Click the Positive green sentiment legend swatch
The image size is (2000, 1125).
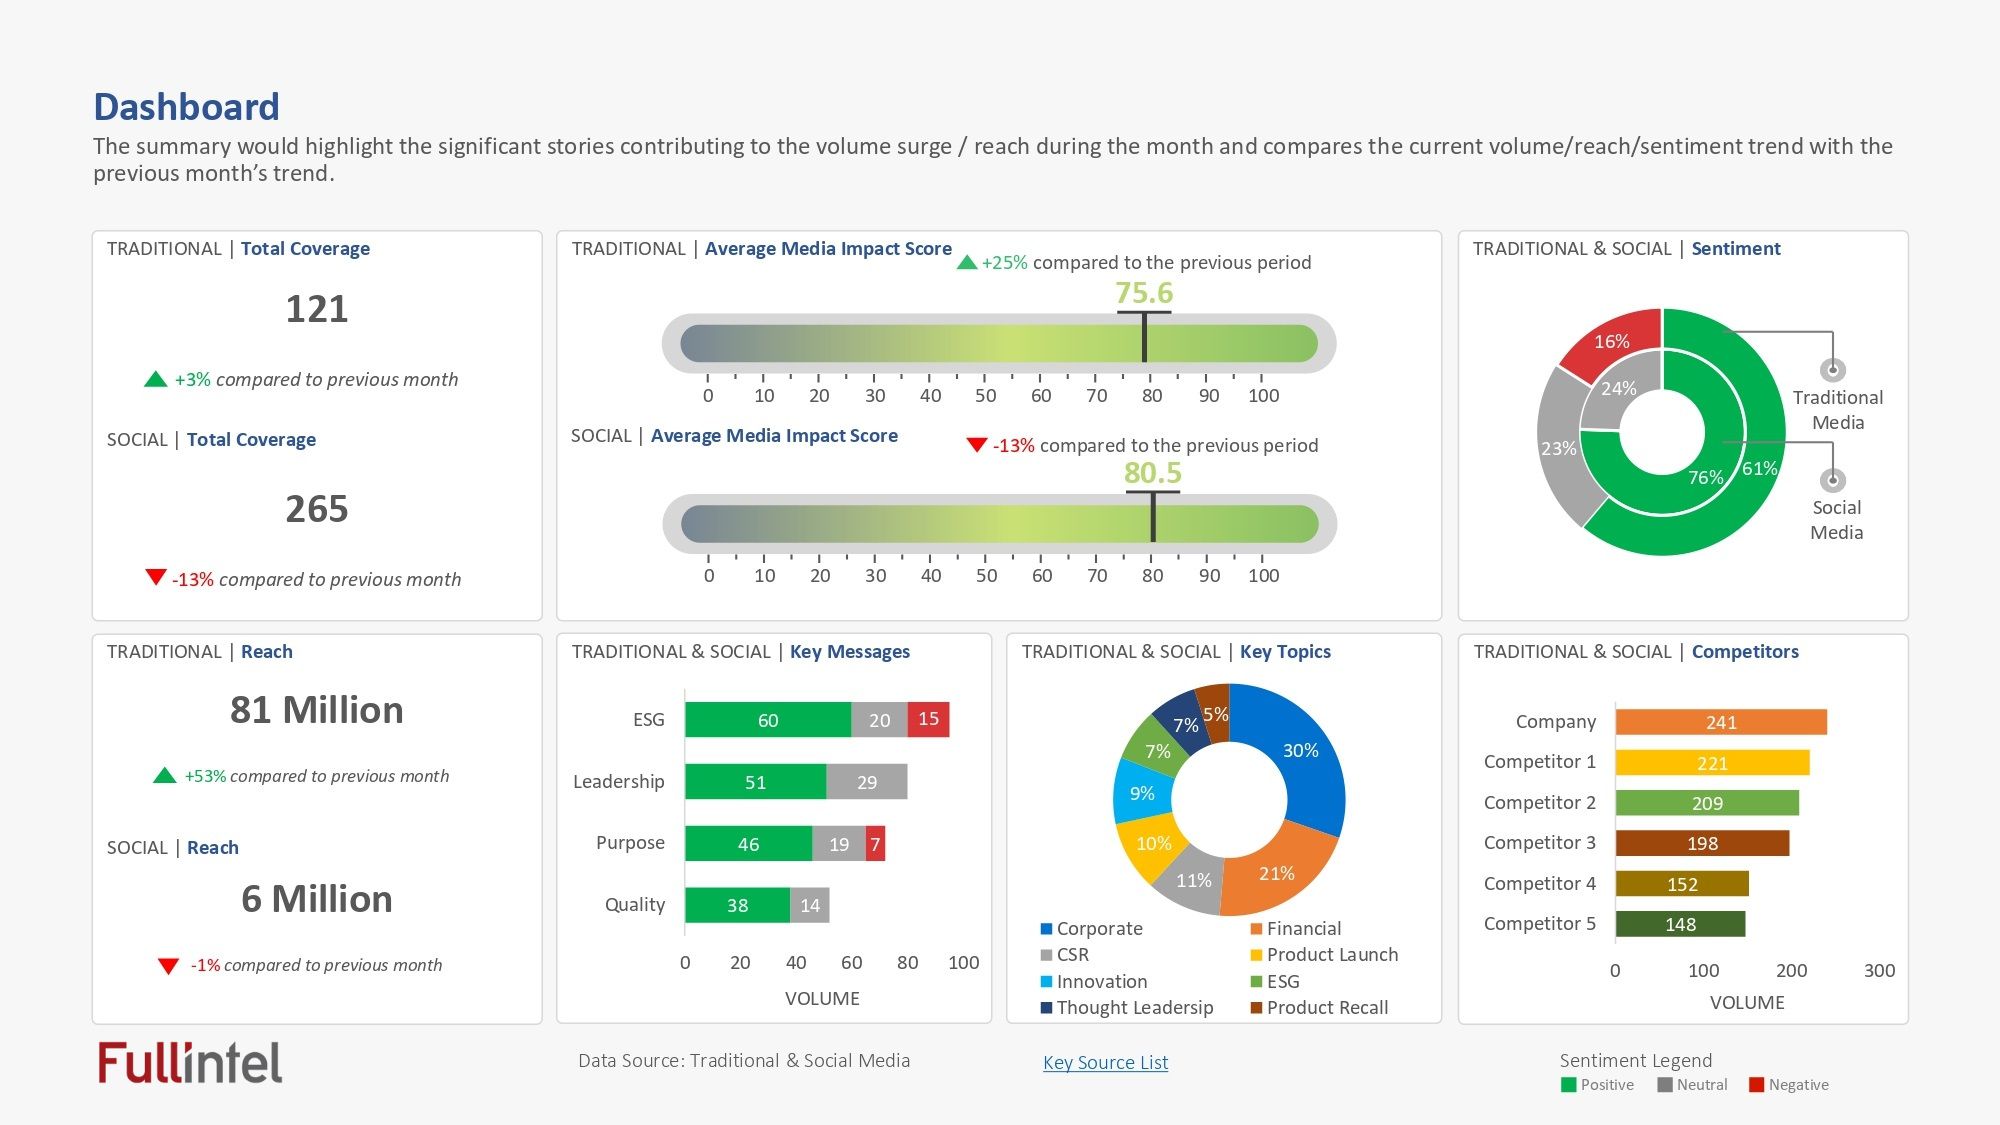click(x=1568, y=1085)
